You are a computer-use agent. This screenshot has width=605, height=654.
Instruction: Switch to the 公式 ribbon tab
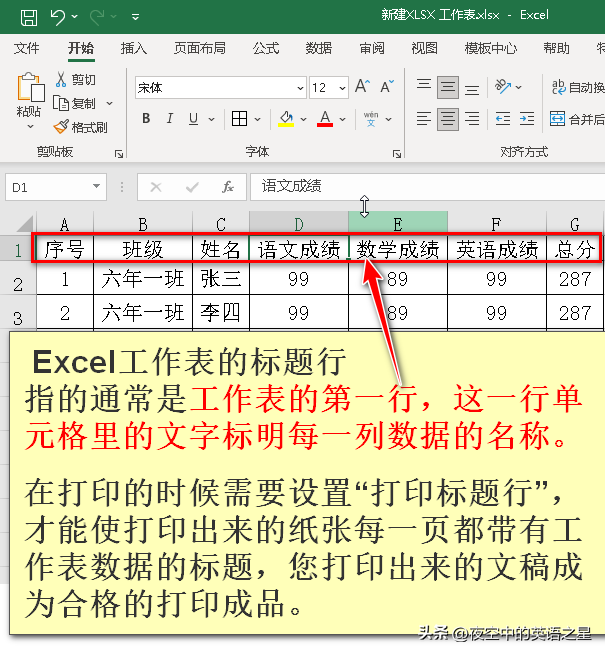pyautogui.click(x=266, y=48)
